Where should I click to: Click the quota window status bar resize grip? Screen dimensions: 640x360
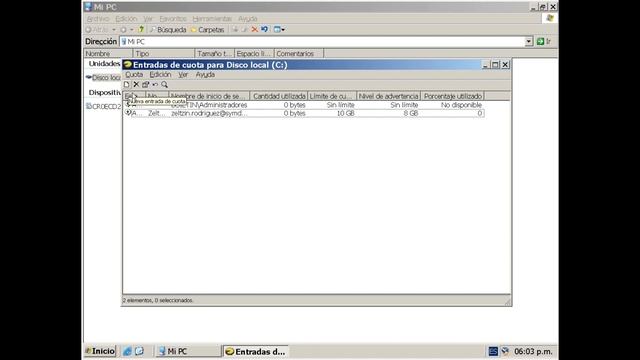coord(507,302)
